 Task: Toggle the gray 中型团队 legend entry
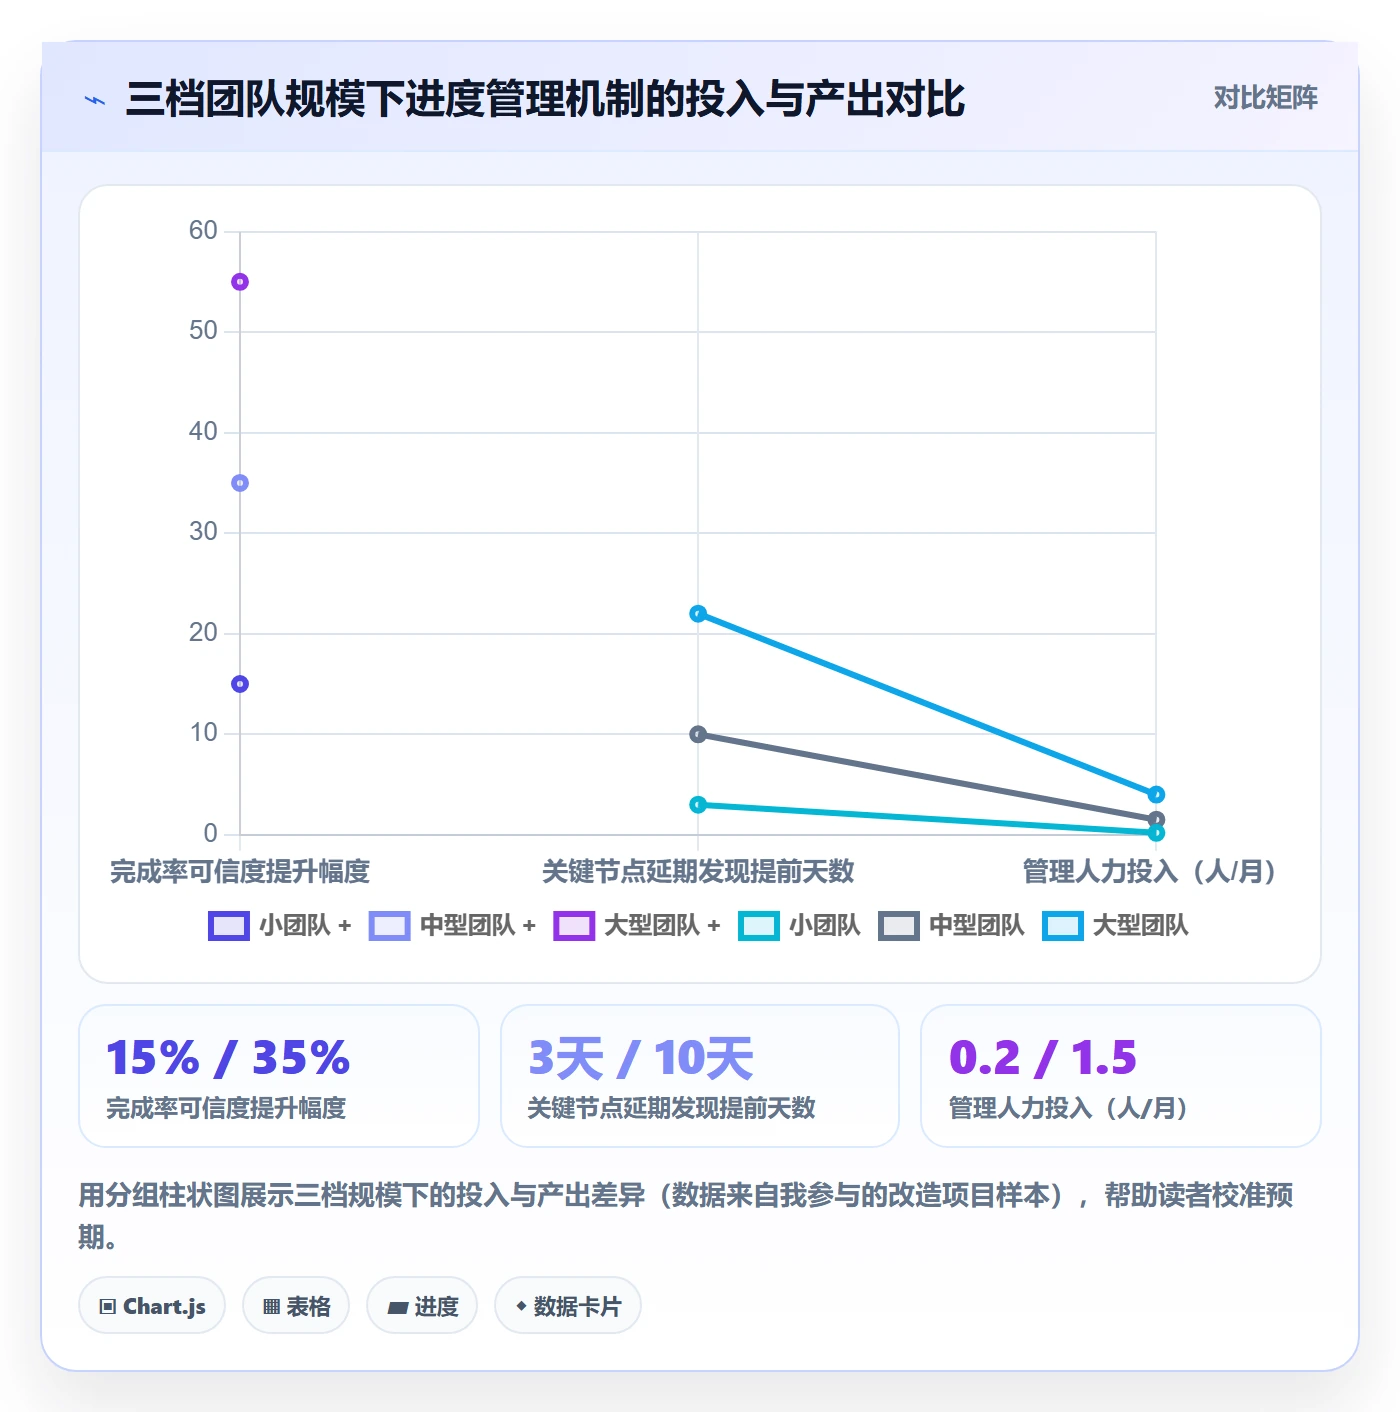tap(951, 926)
